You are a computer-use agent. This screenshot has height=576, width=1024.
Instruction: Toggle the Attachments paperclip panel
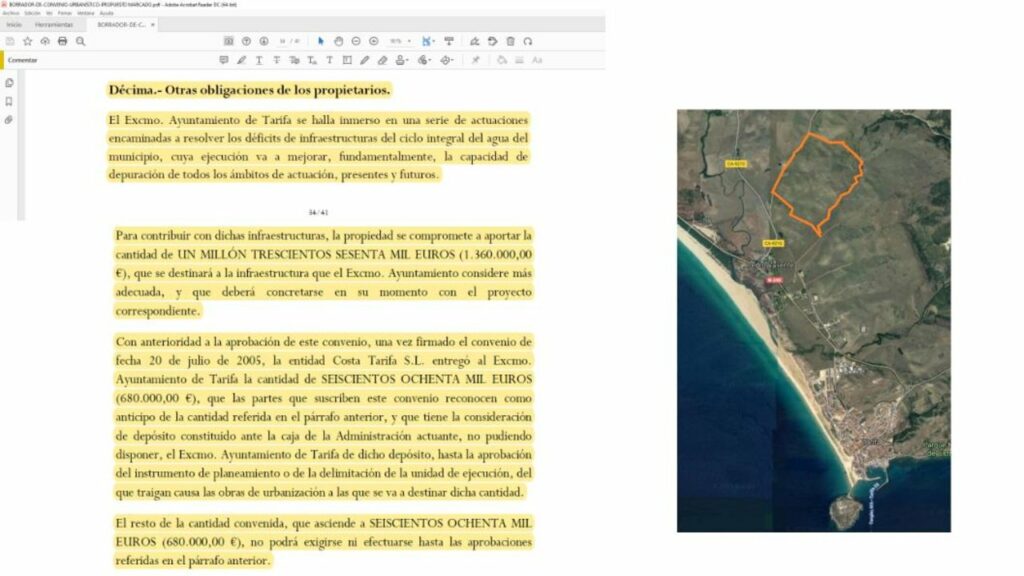(9, 118)
